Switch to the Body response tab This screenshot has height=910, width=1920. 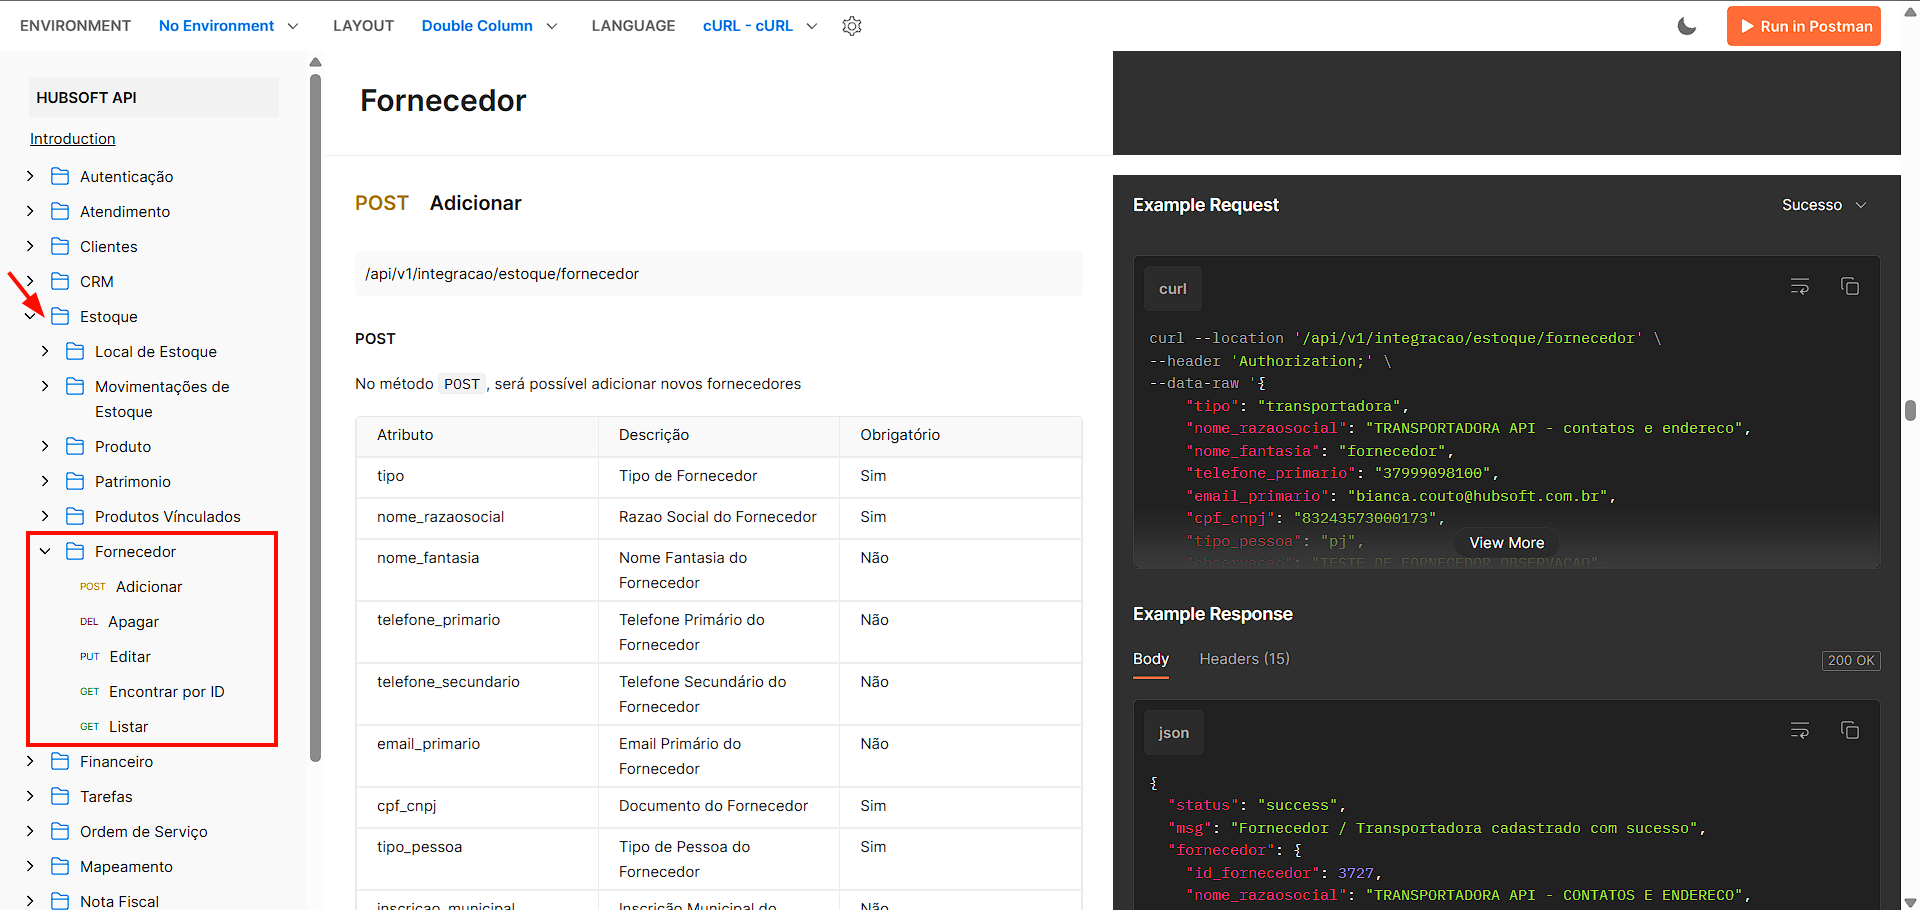1151,659
